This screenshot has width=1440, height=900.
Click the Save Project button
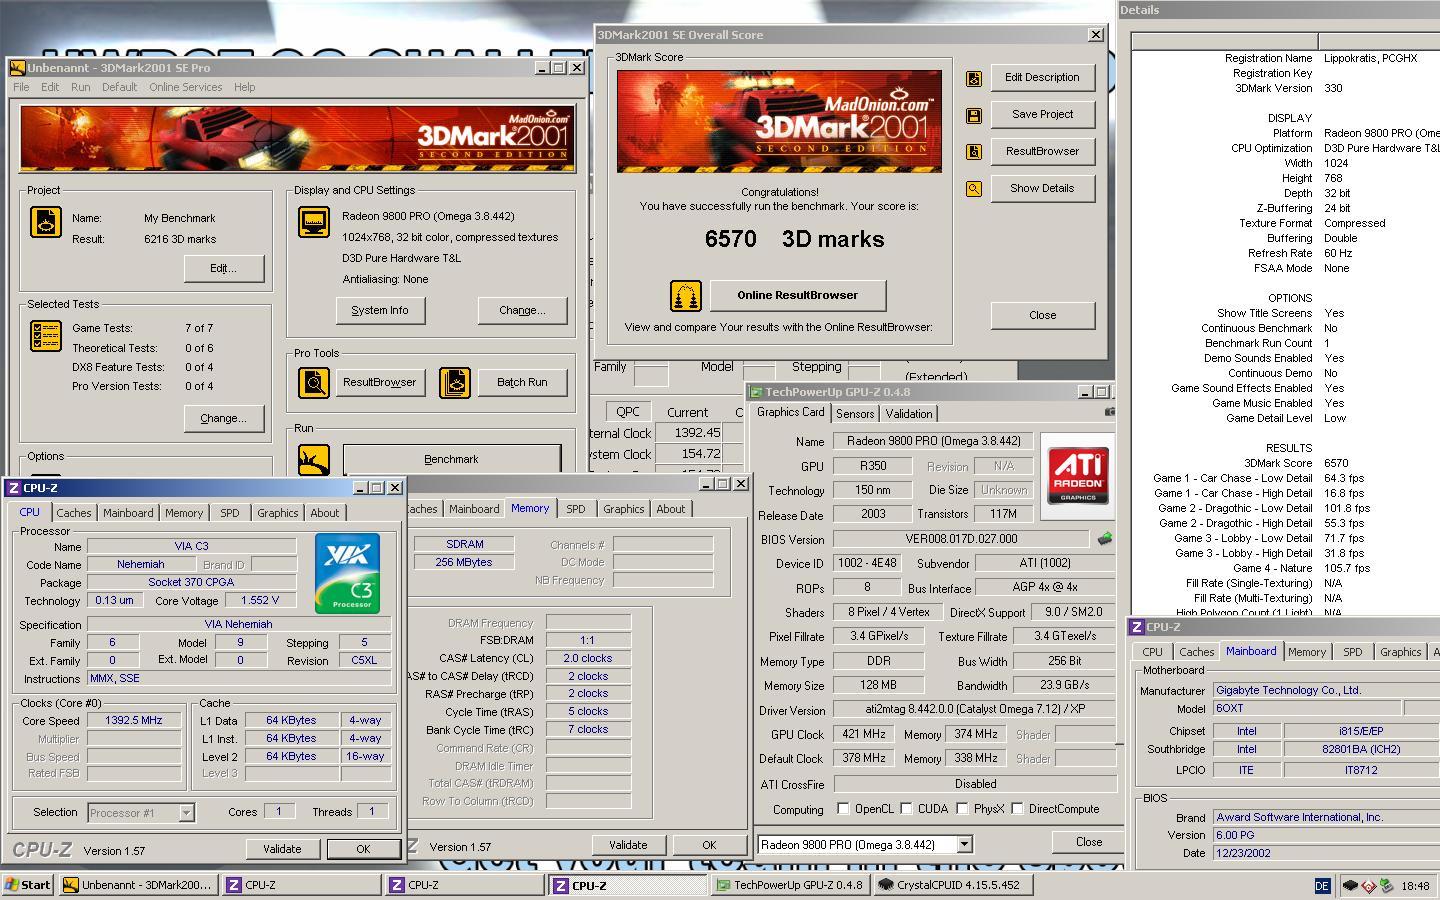pos(1043,114)
